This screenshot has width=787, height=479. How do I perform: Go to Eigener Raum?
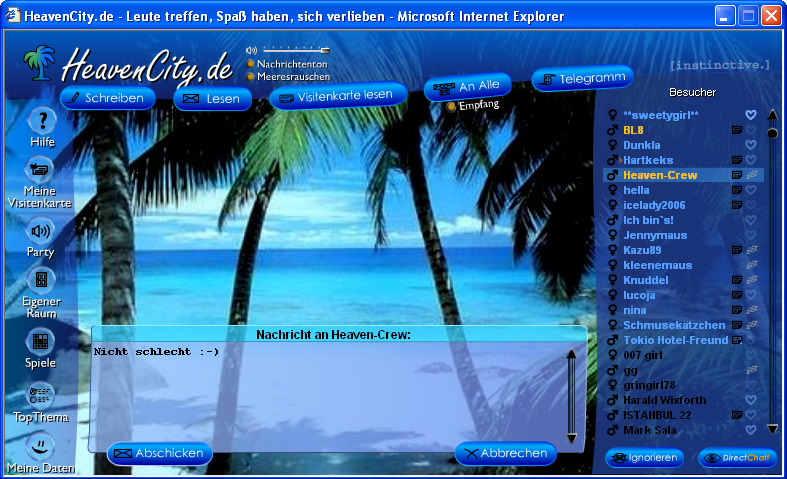pyautogui.click(x=41, y=279)
